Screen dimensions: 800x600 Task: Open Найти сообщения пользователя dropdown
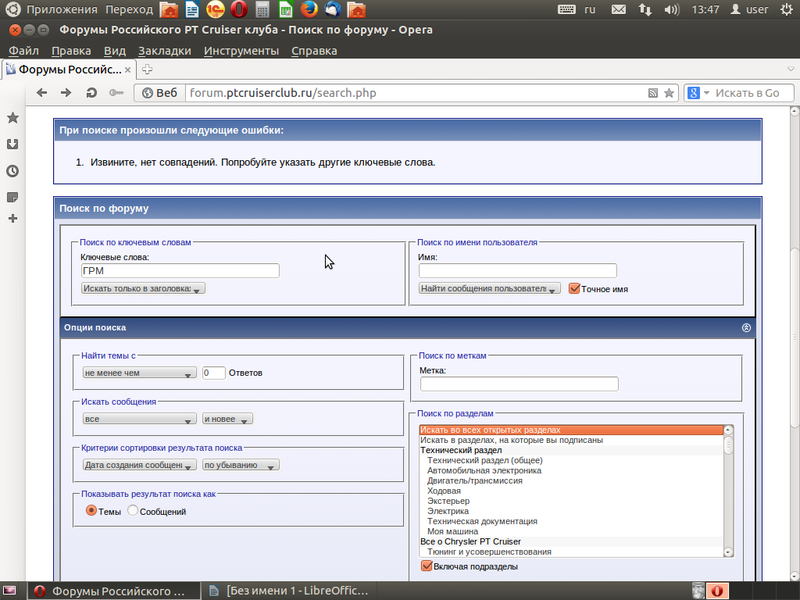click(x=489, y=288)
